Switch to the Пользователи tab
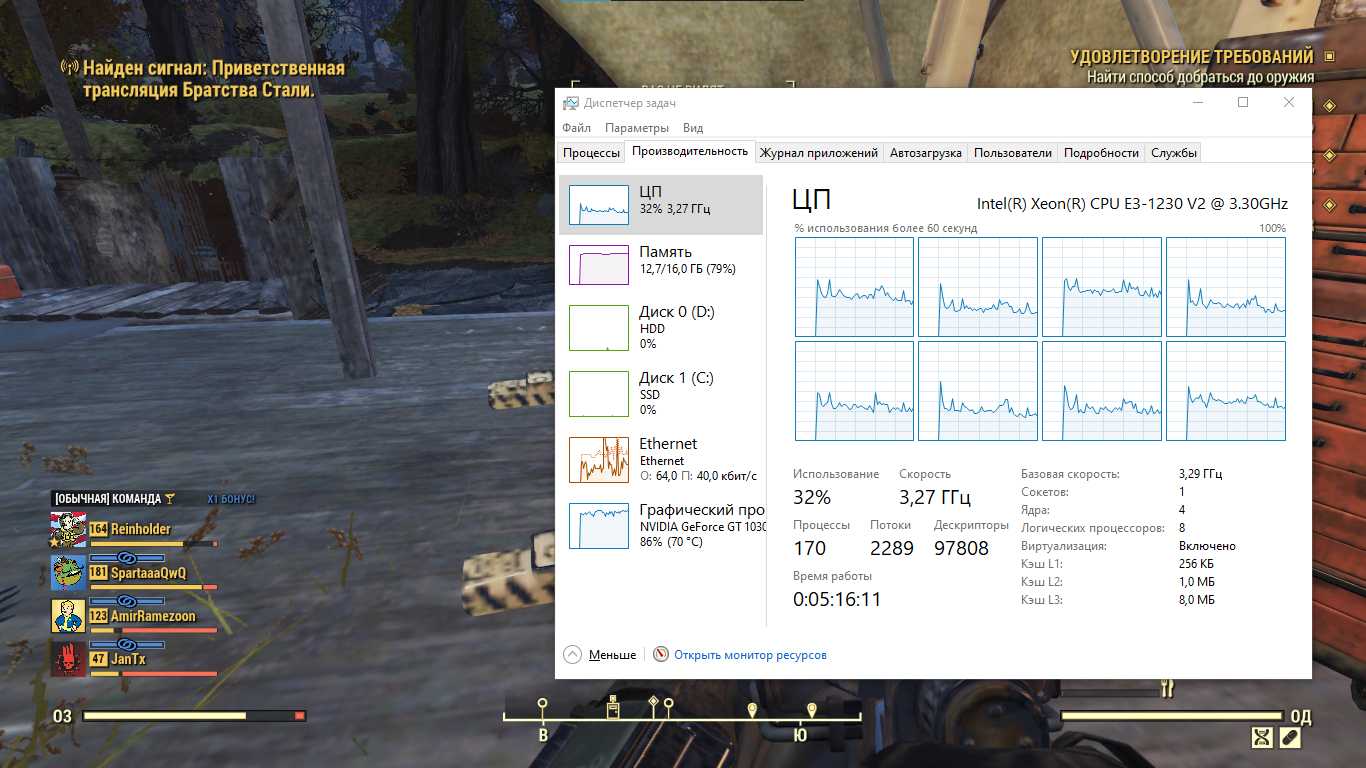1366x768 pixels. 1013,153
